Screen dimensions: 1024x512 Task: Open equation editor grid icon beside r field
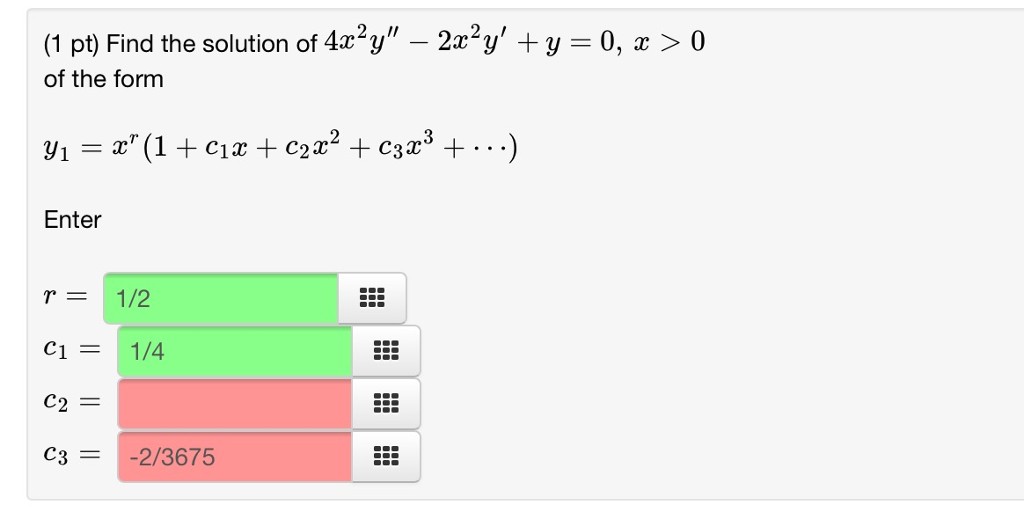pos(371,298)
